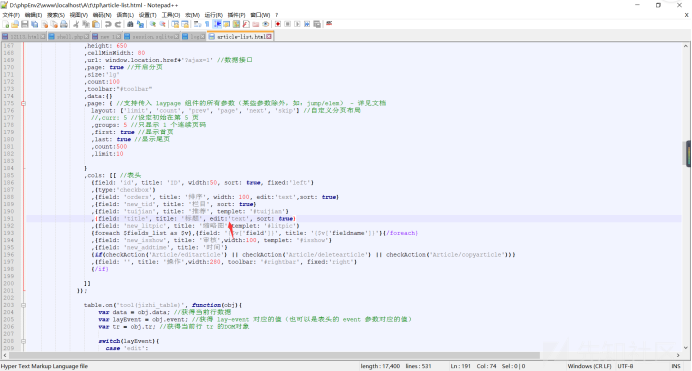Close the article-list.html tab
The width and height of the screenshot is (692, 371).
pos(269,37)
